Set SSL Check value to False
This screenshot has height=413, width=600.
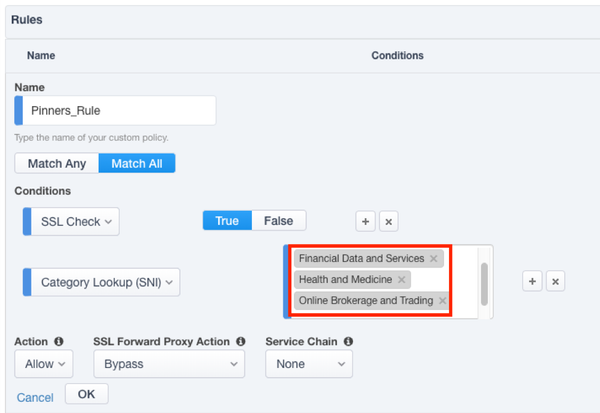(x=278, y=220)
